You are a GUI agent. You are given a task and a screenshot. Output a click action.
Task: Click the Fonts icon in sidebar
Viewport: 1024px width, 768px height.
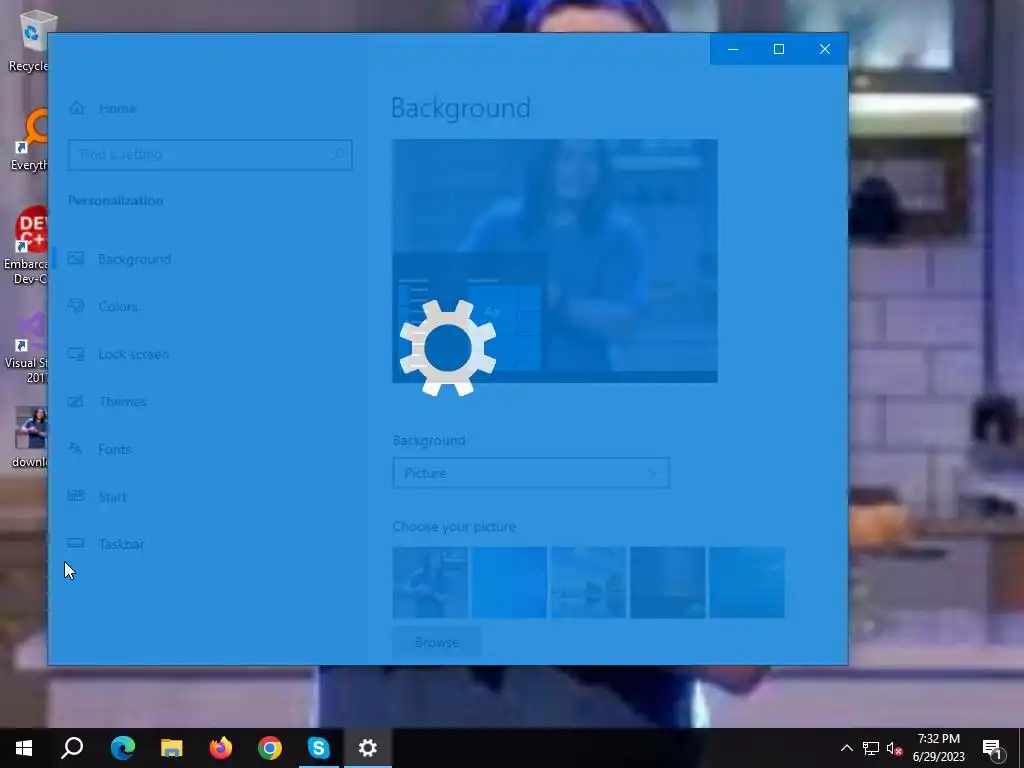(x=76, y=448)
